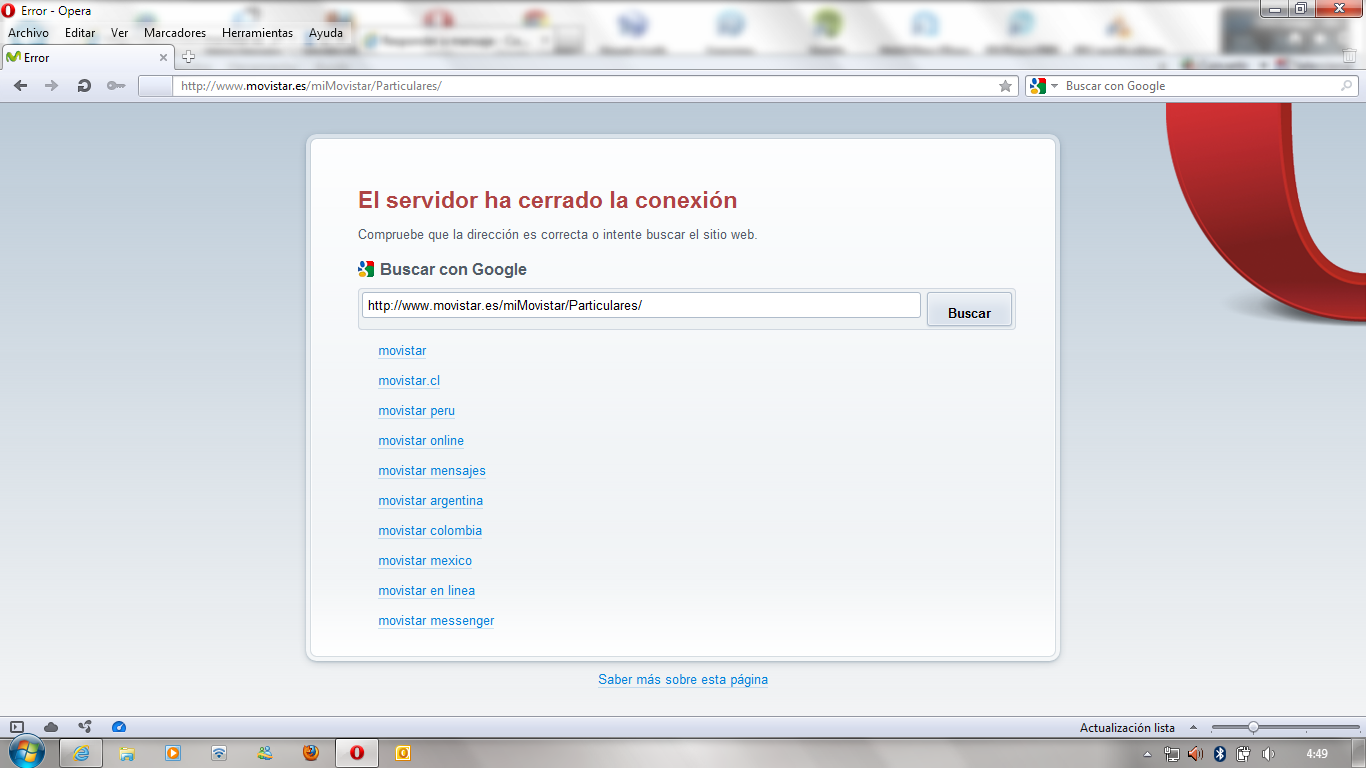
Task: Open the Archivo menu
Action: [x=28, y=33]
